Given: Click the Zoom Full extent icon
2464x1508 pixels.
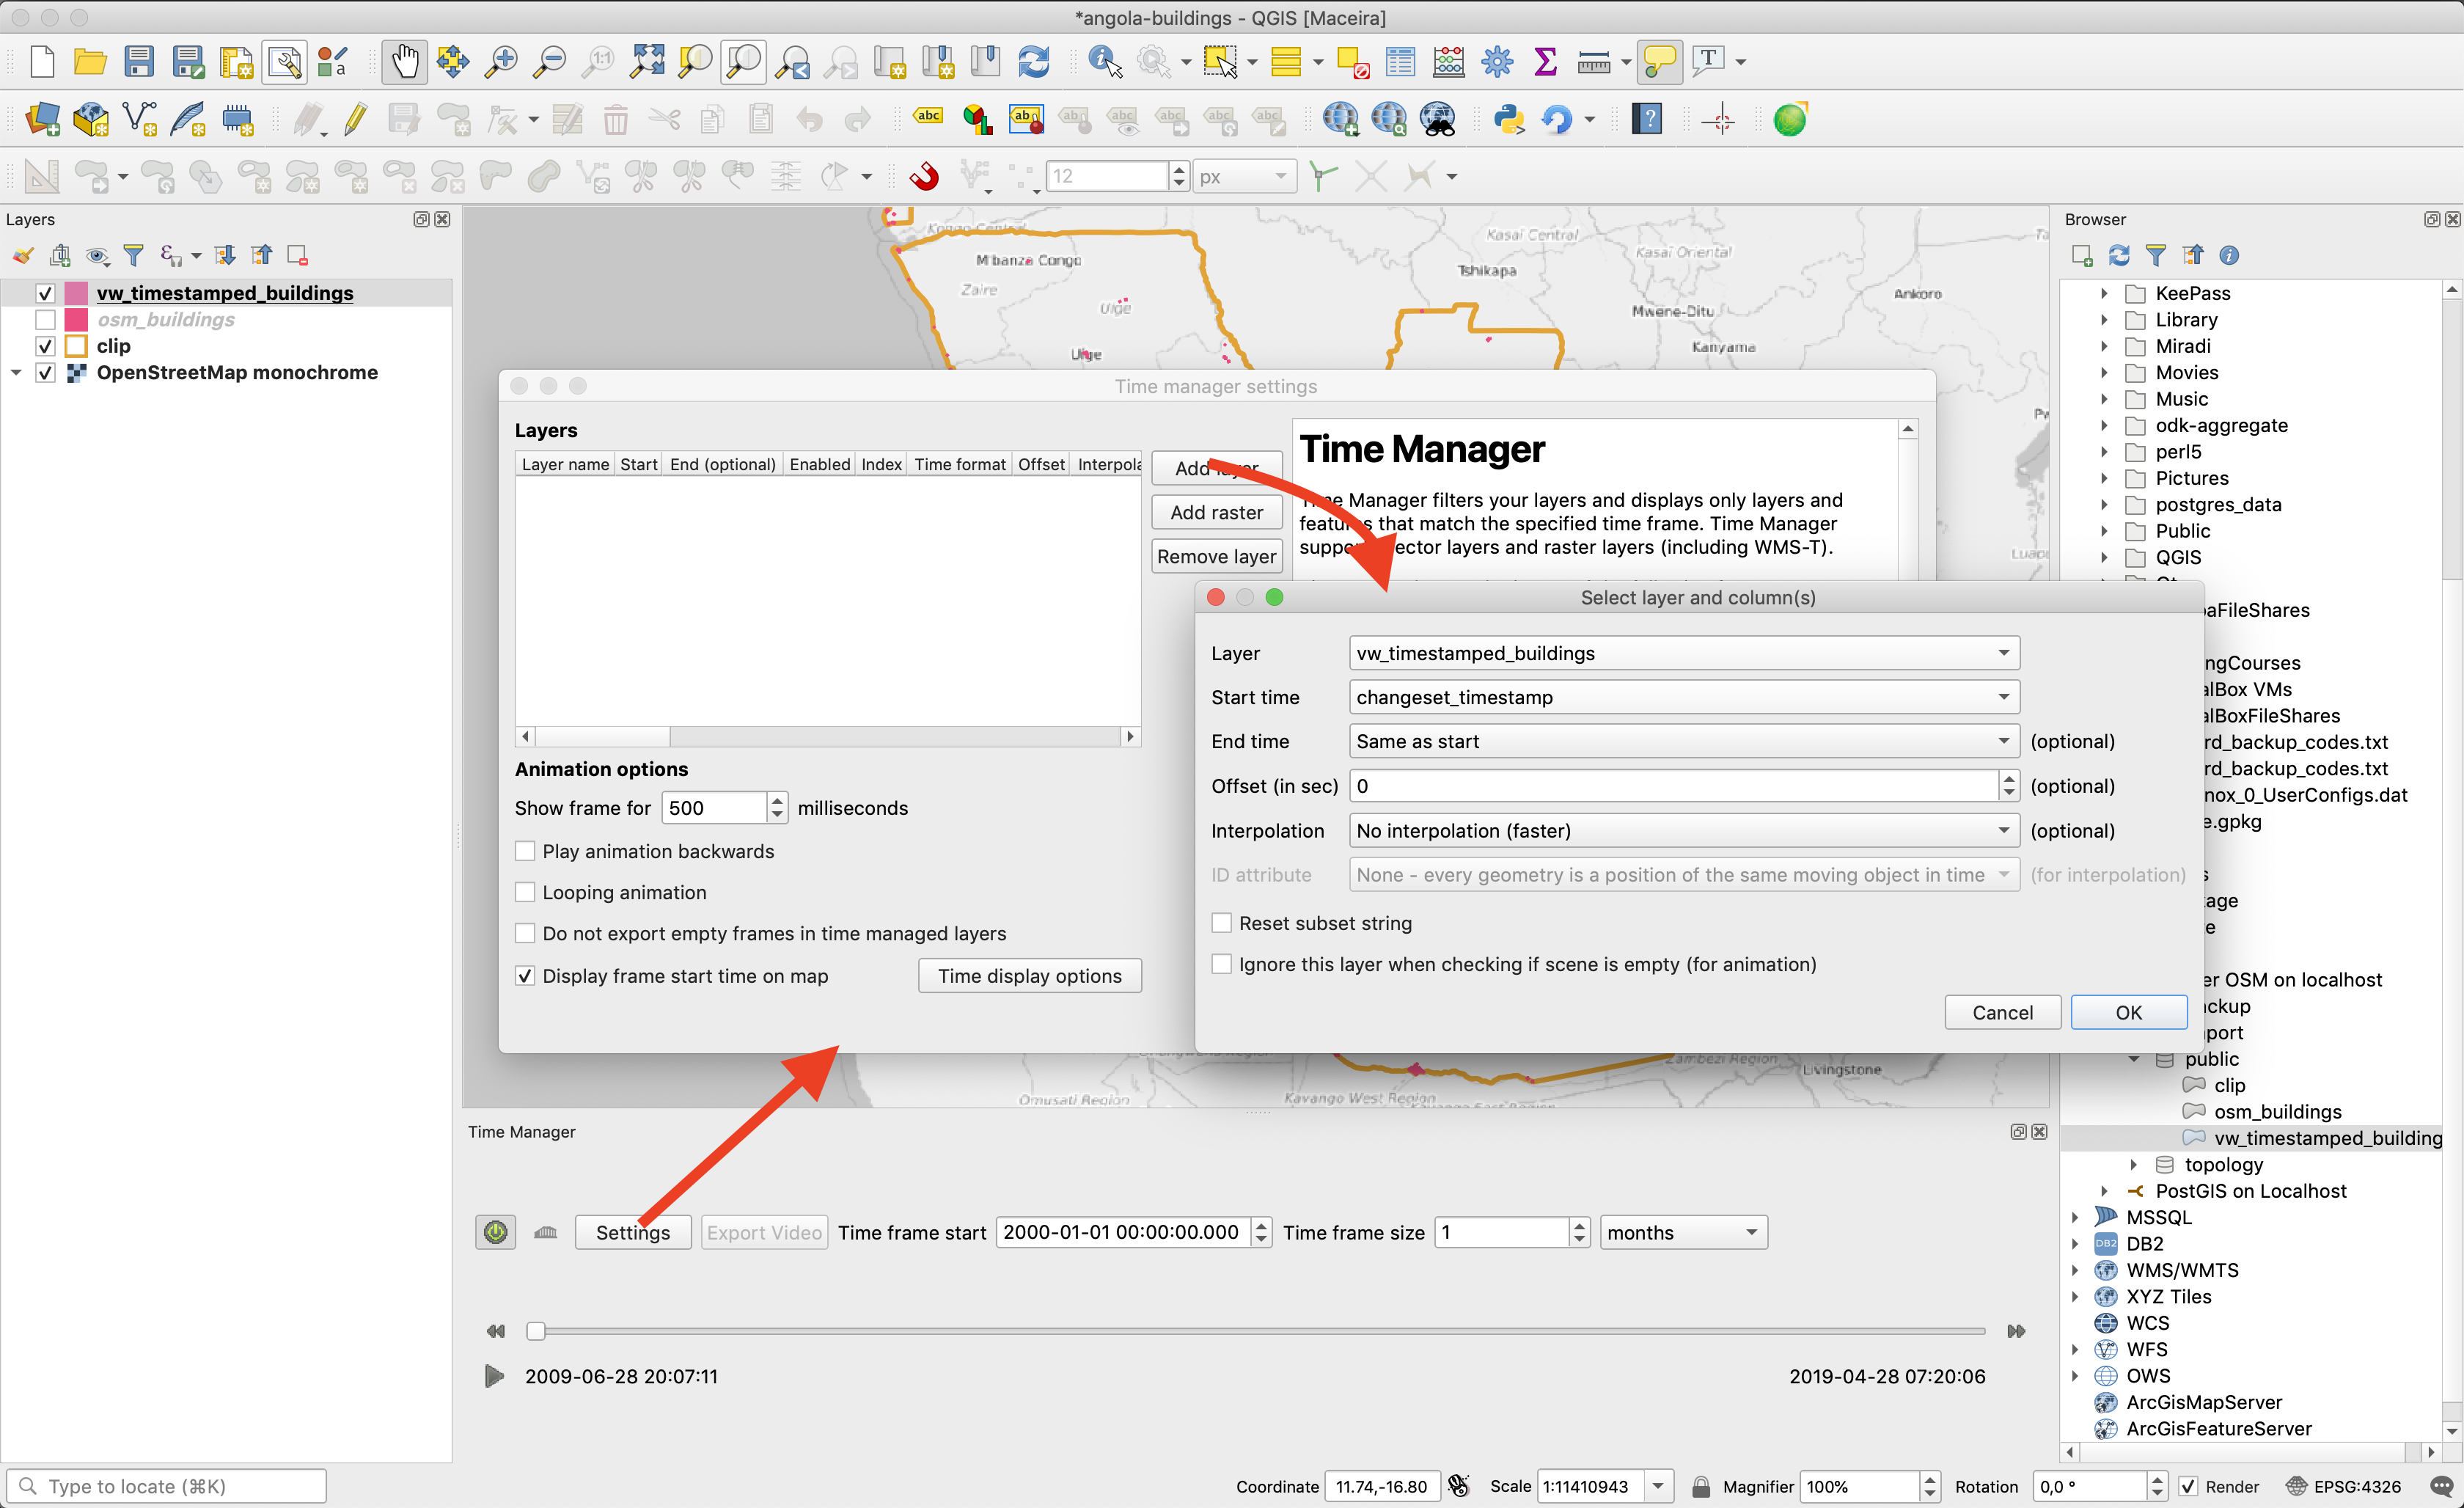Looking at the screenshot, I should pyautogui.click(x=646, y=62).
